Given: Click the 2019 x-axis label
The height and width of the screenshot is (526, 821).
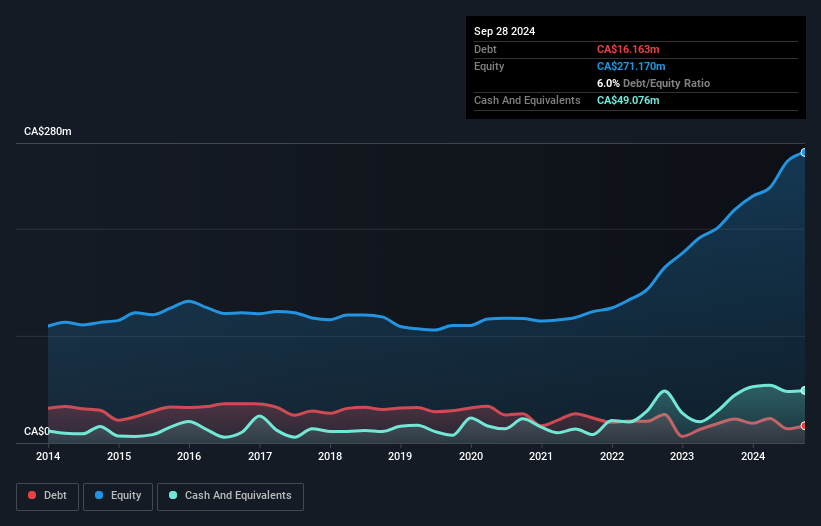Looking at the screenshot, I should [400, 456].
